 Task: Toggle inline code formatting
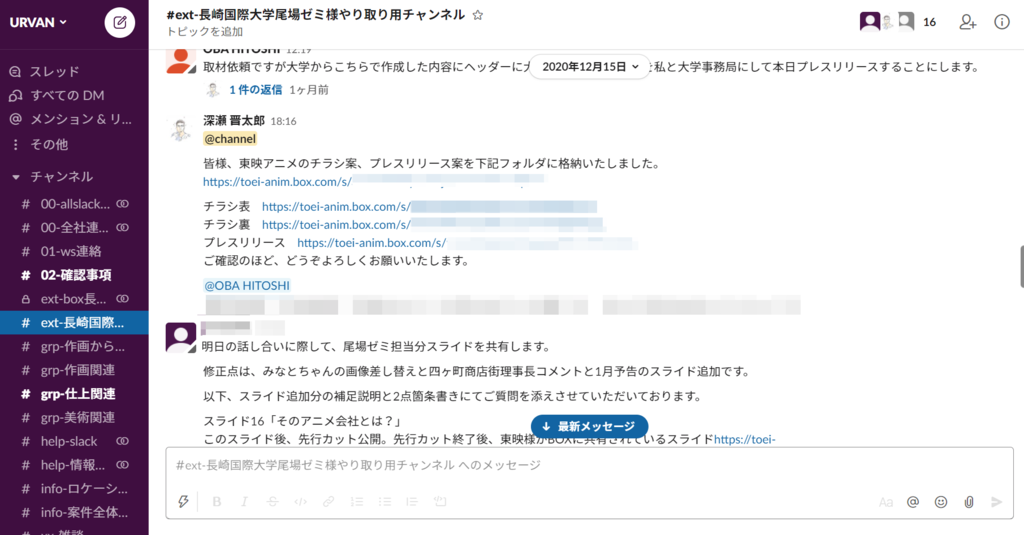point(300,501)
